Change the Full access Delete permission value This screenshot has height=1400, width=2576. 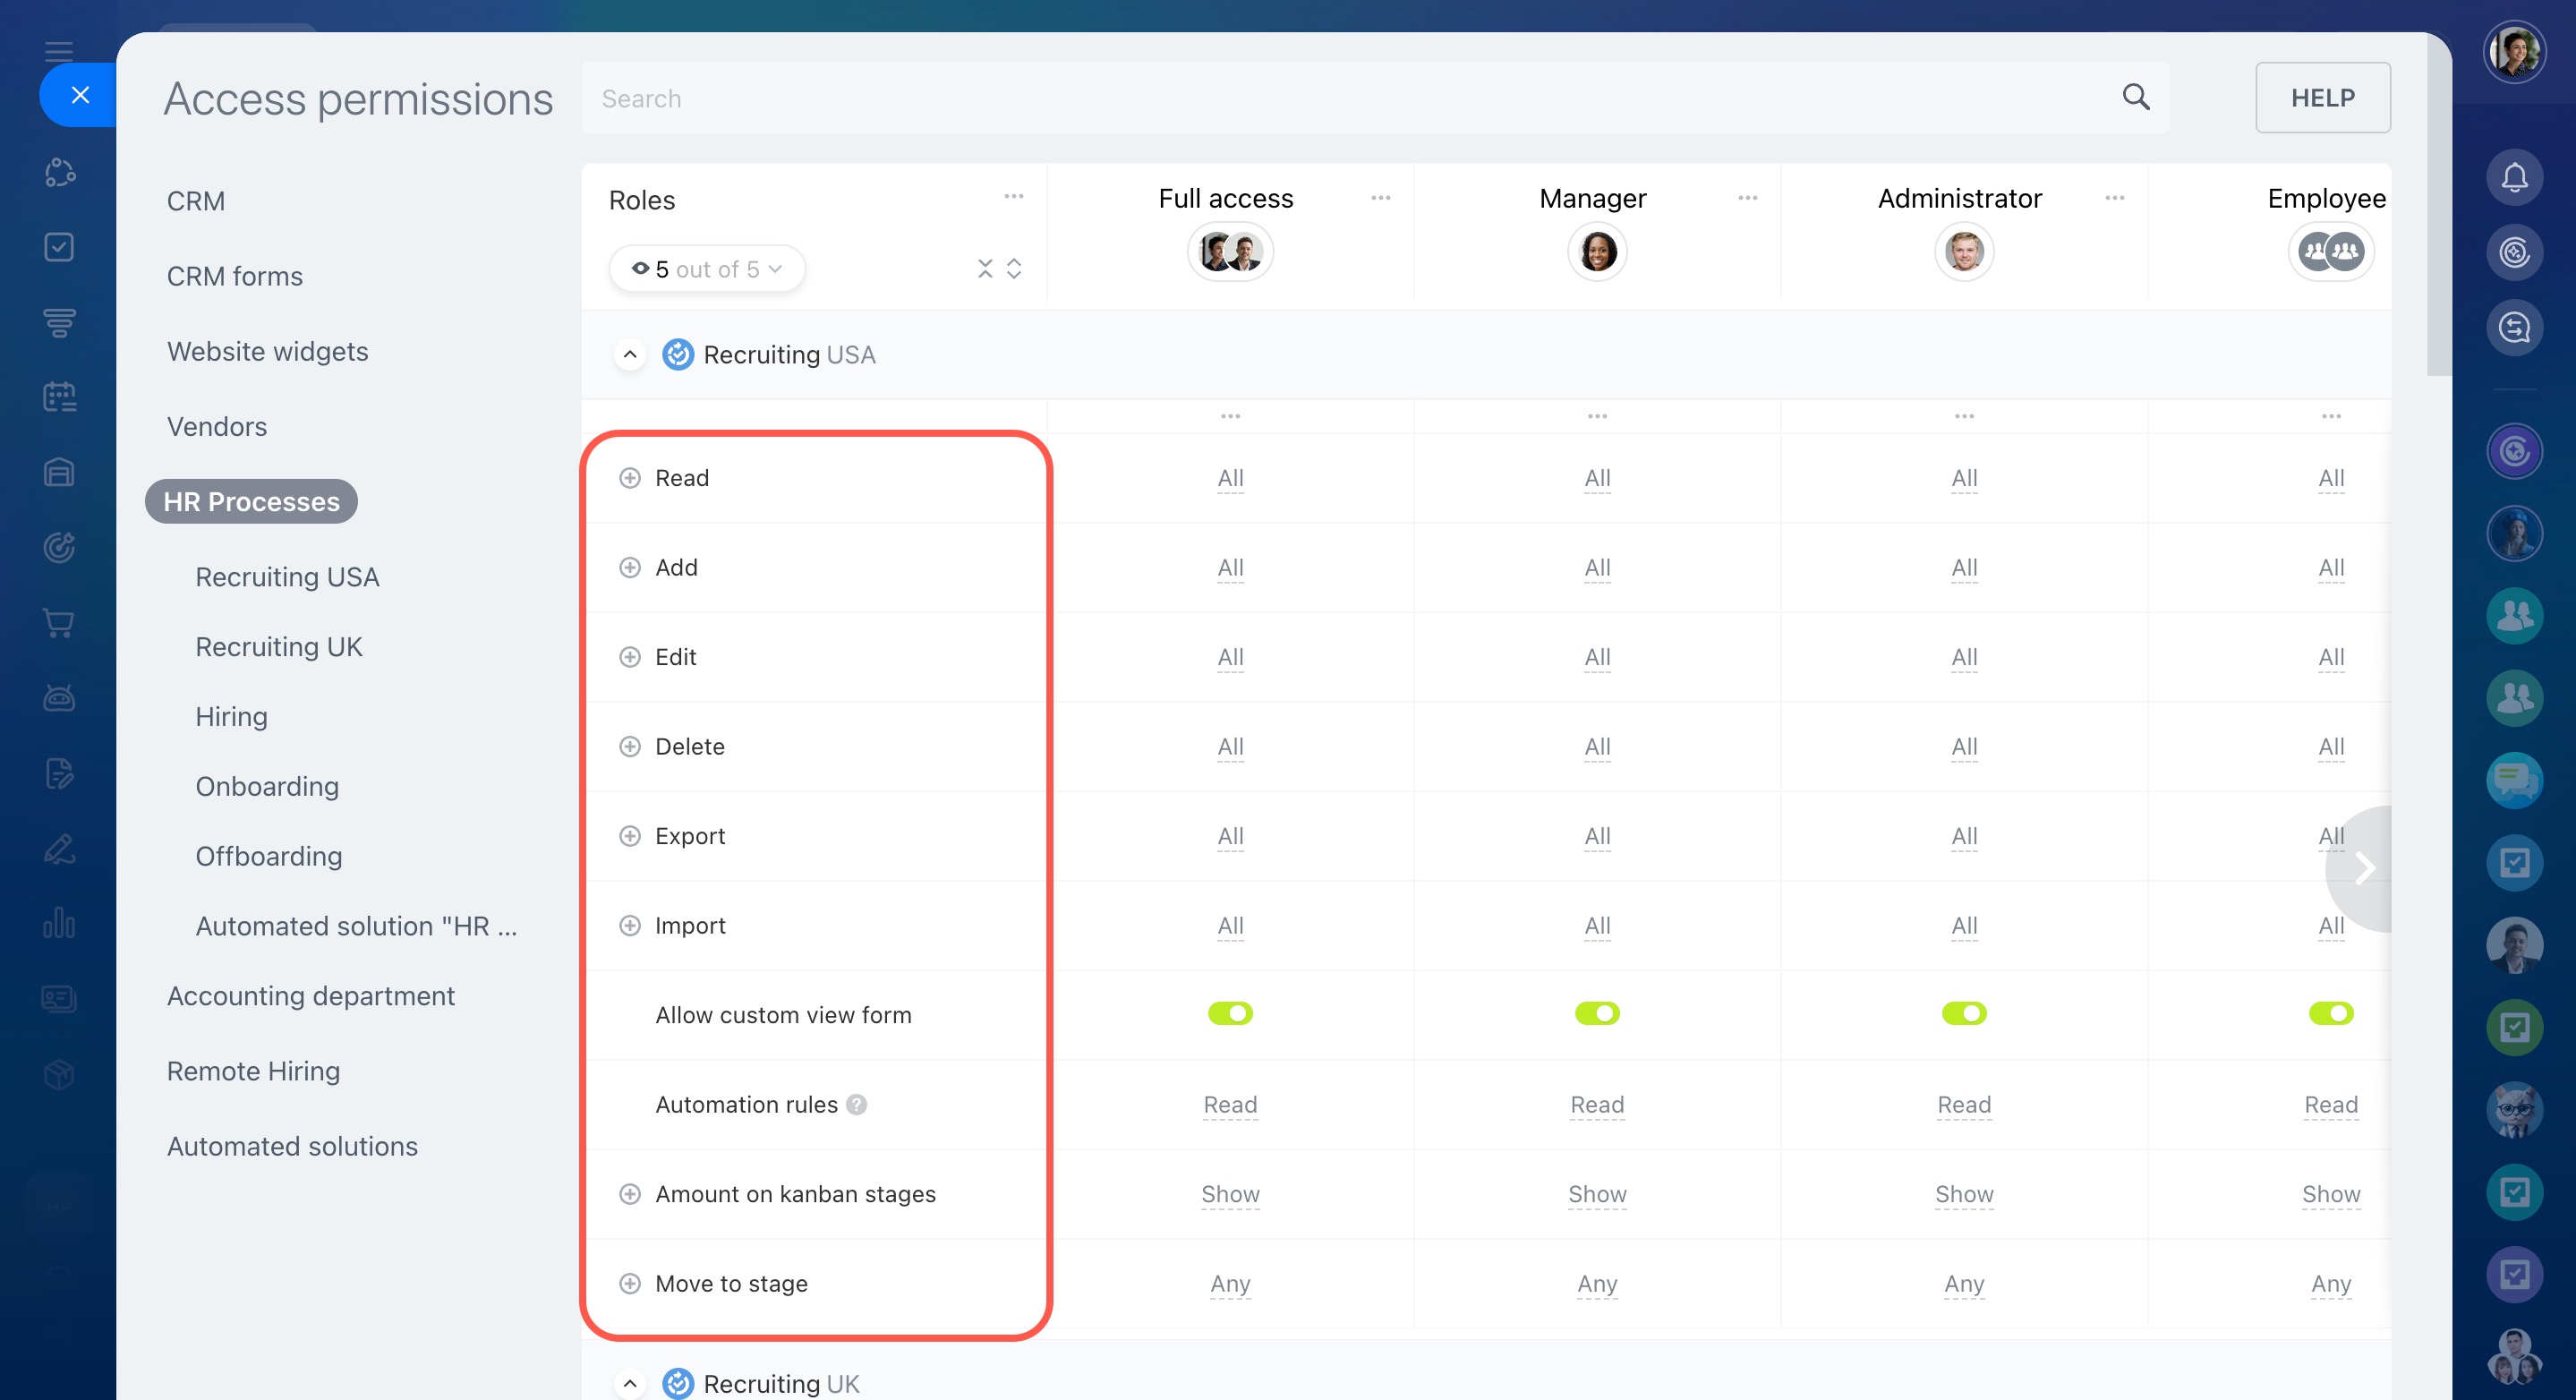point(1230,747)
